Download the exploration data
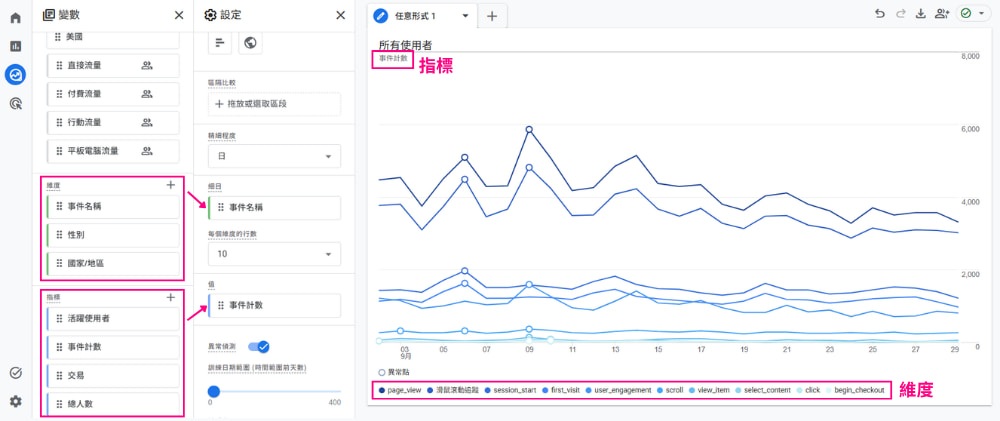1000x421 pixels. point(920,13)
